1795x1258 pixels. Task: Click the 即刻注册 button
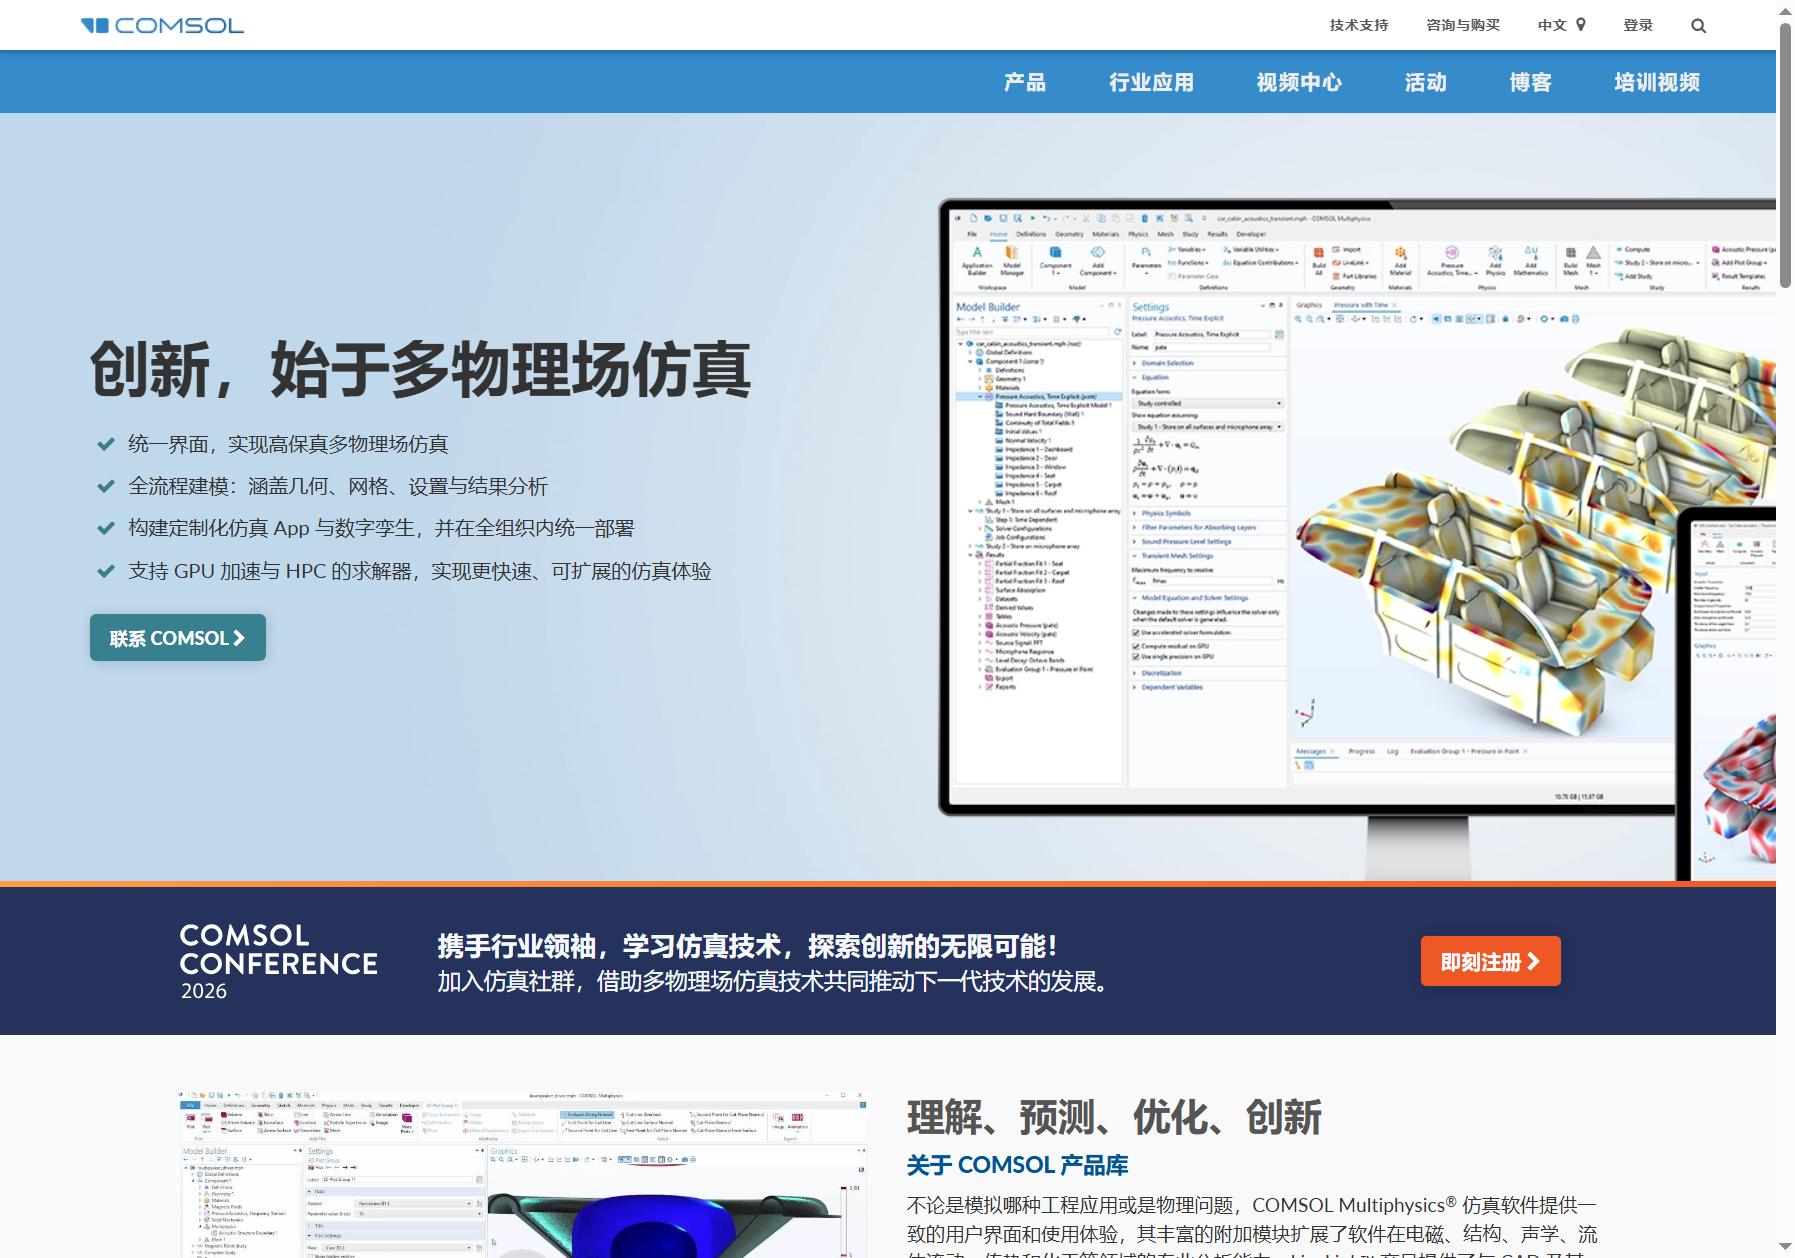click(1490, 962)
